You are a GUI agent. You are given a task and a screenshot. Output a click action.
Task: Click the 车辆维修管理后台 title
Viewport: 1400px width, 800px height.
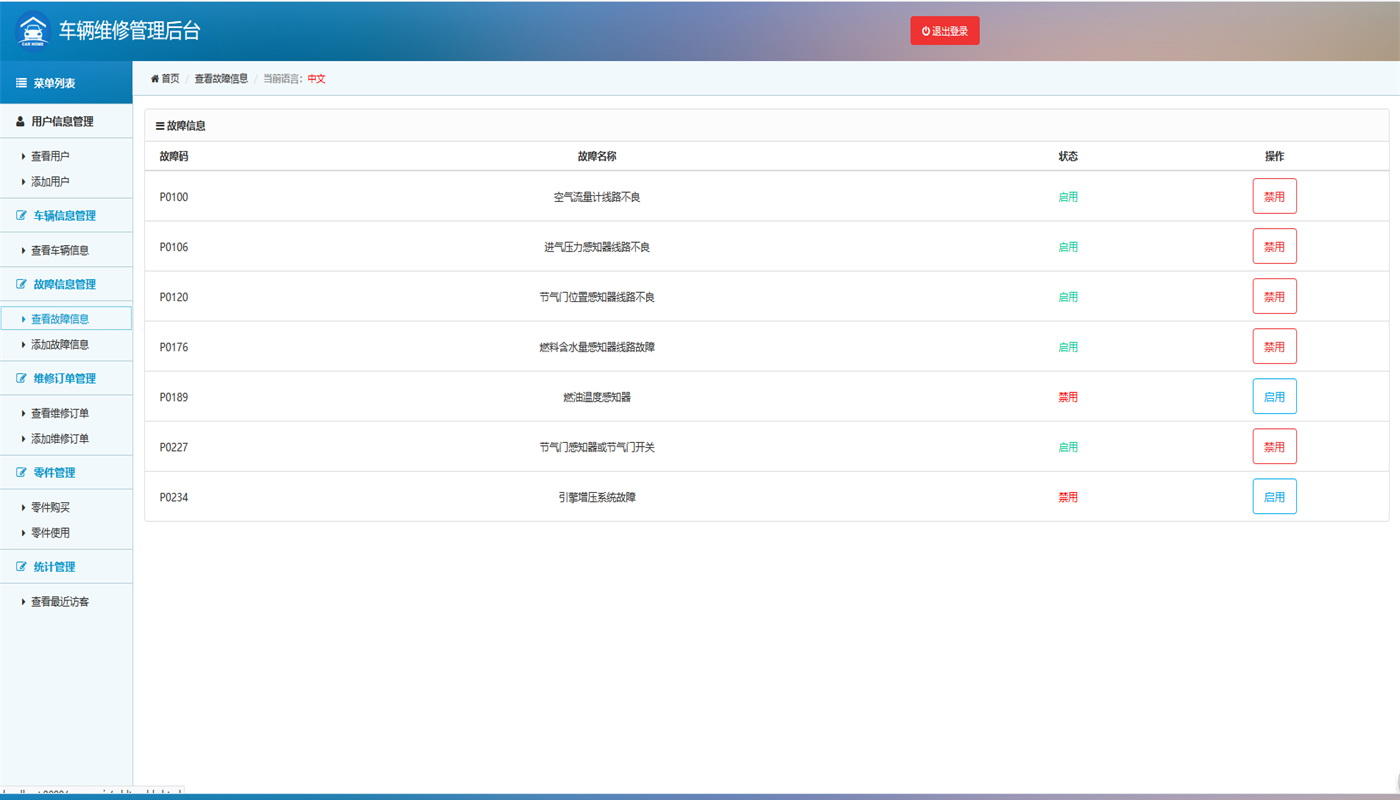[130, 31]
